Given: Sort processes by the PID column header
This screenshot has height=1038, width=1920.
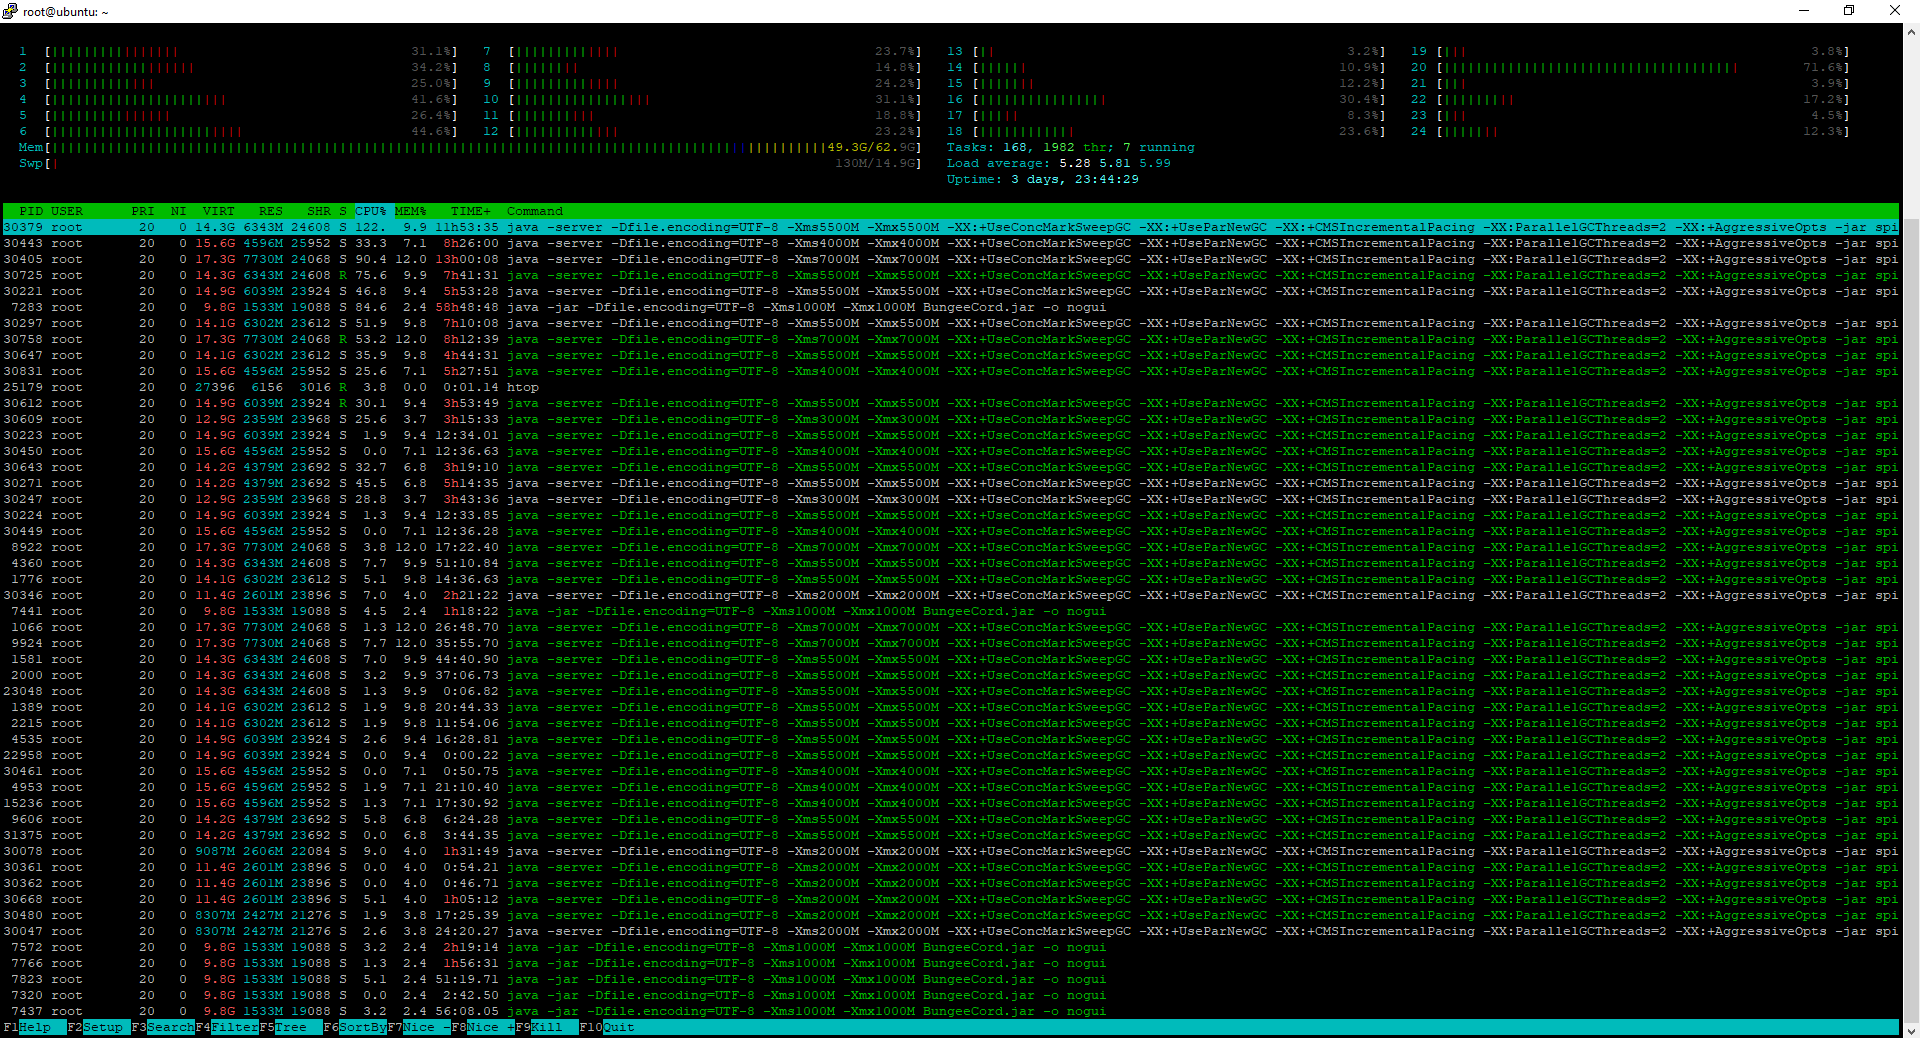Looking at the screenshot, I should (31, 211).
